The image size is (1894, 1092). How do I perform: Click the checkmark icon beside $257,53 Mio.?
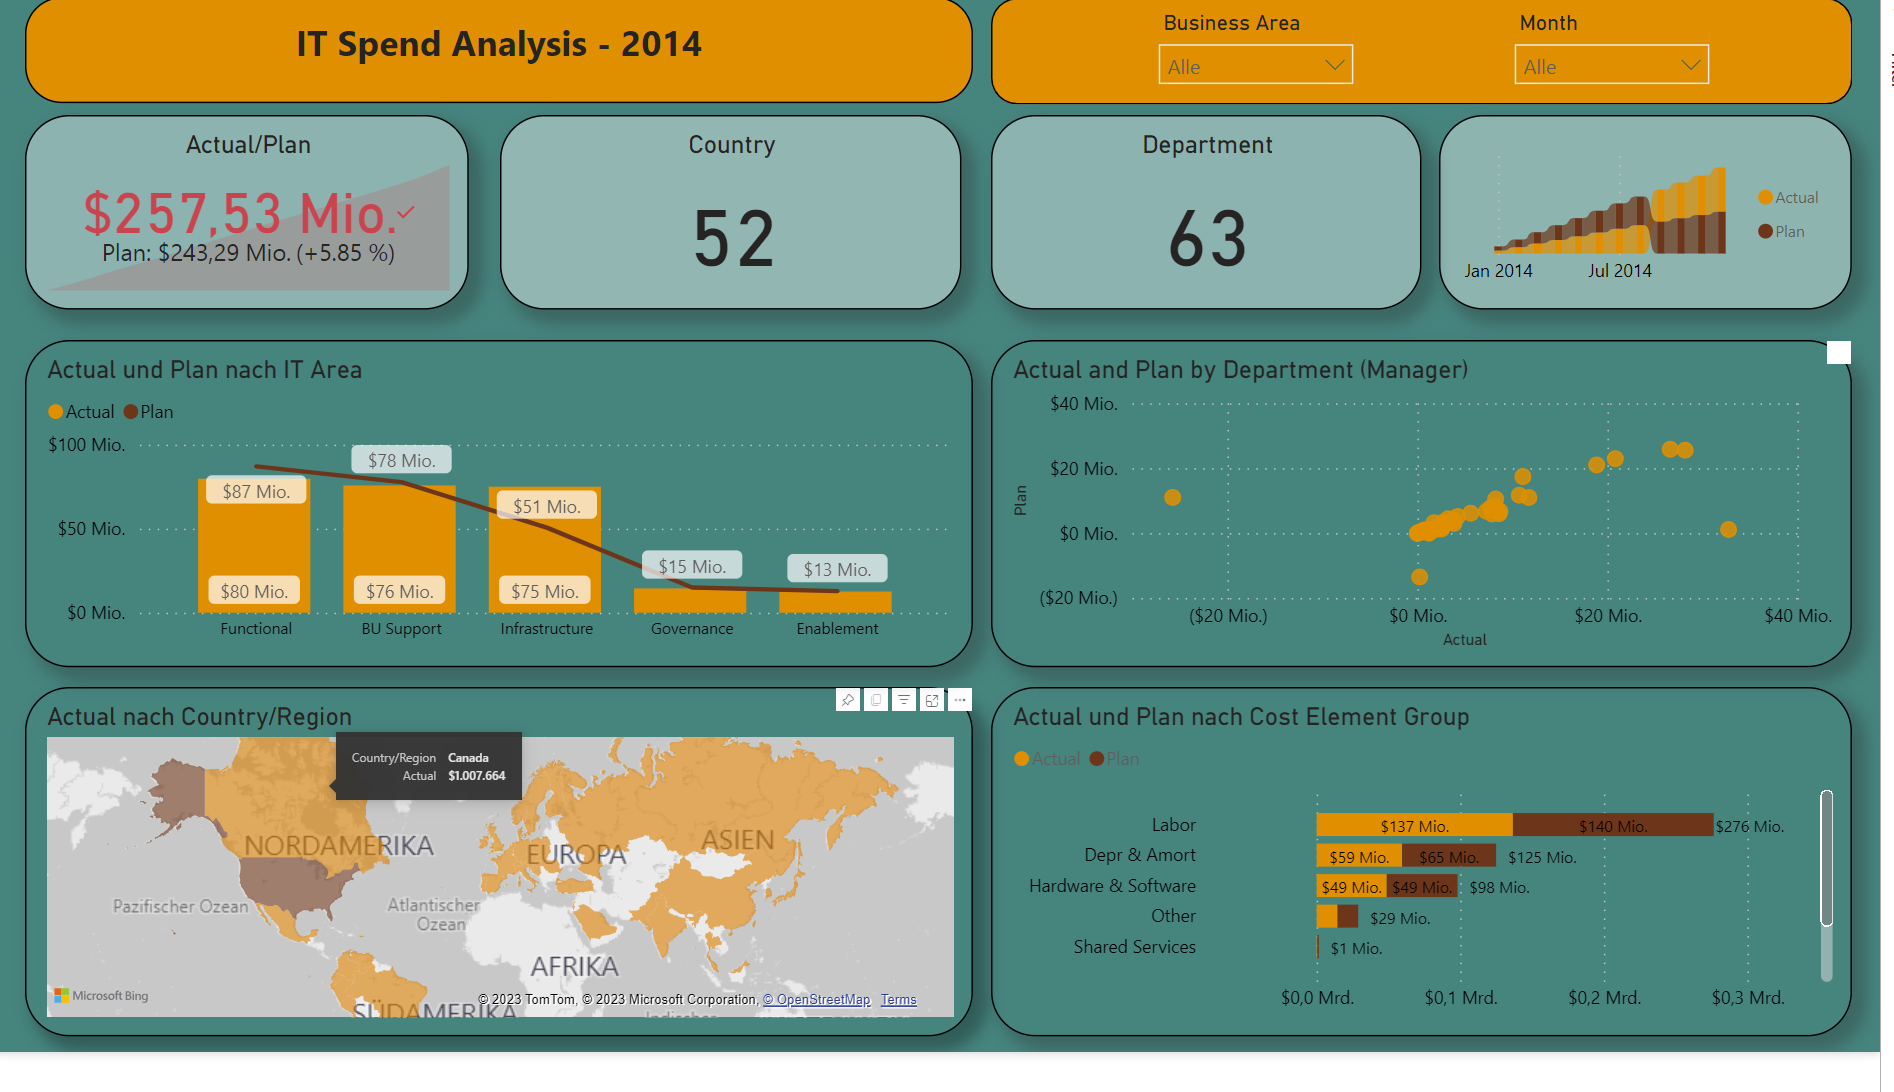pos(405,213)
